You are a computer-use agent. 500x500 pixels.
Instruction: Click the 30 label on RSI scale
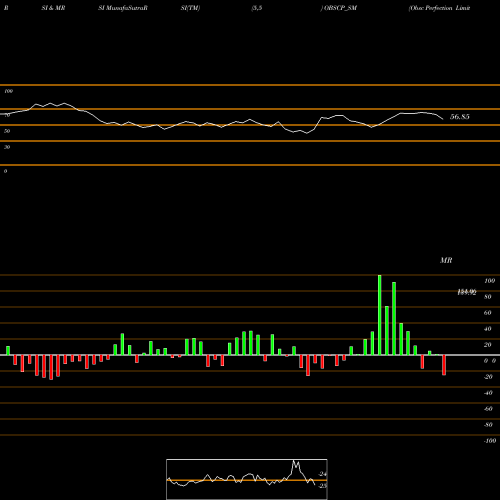tap(7, 147)
